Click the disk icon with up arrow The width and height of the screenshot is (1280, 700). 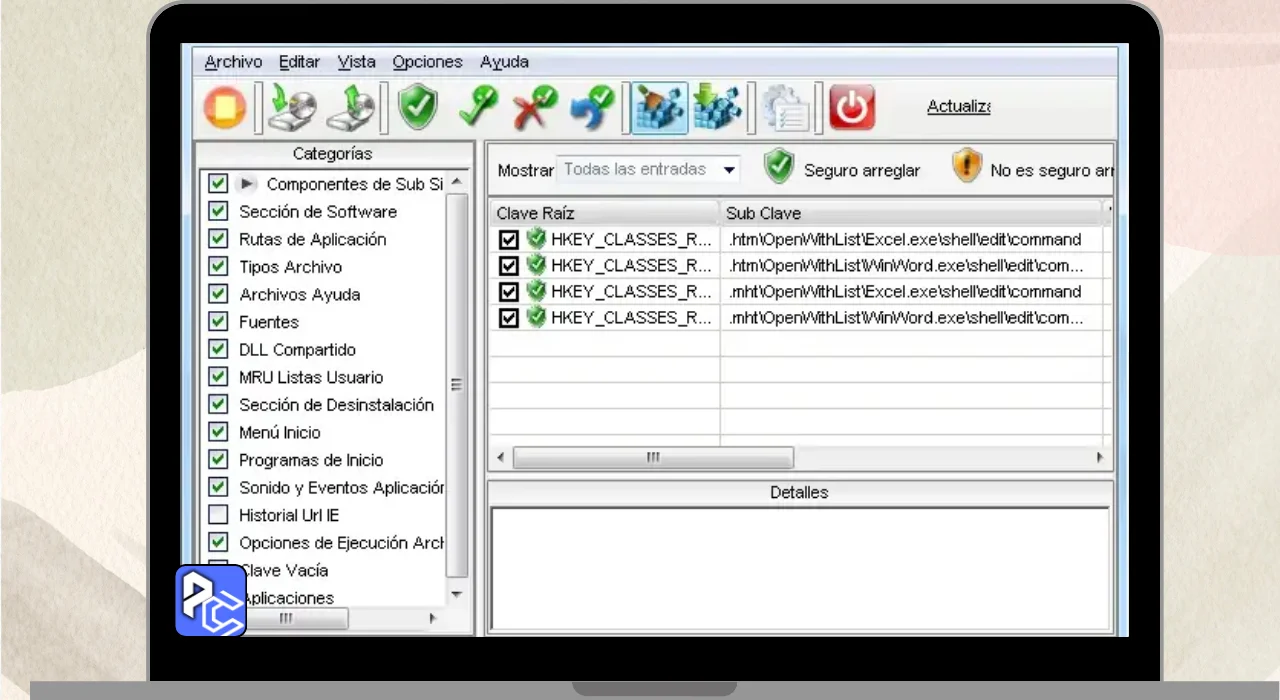pyautogui.click(x=352, y=108)
